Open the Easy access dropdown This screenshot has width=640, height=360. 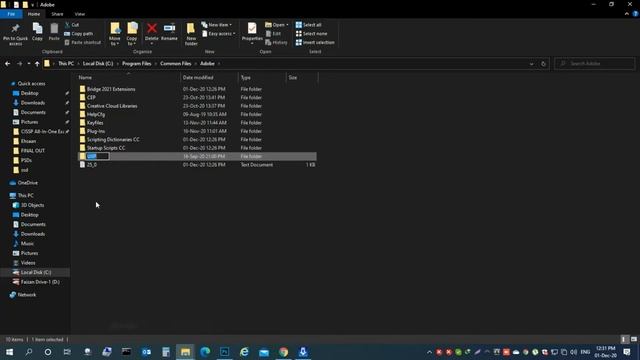tap(218, 34)
